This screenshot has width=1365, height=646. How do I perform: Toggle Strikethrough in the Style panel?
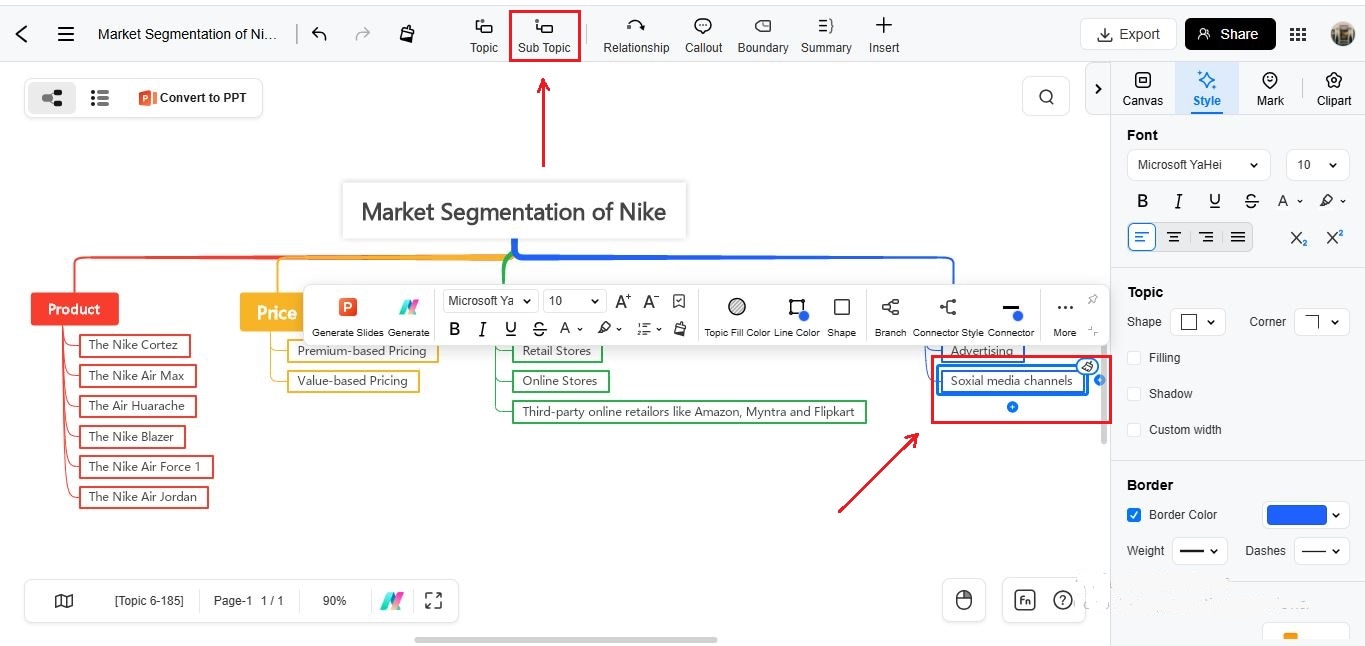coord(1251,201)
